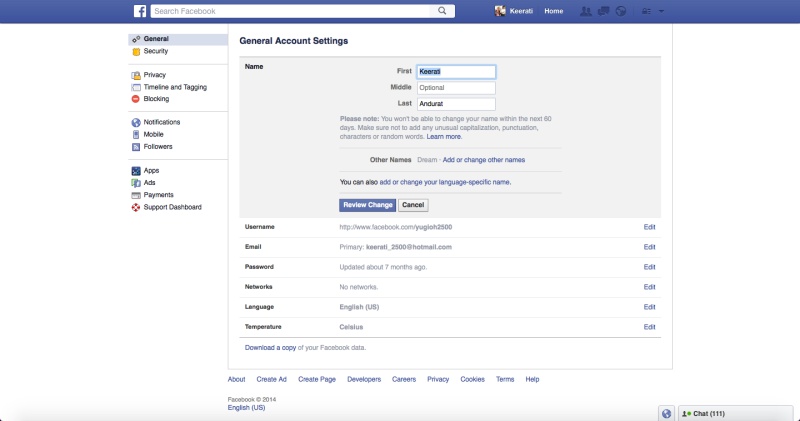
Task: Edit the Email row
Action: (649, 247)
